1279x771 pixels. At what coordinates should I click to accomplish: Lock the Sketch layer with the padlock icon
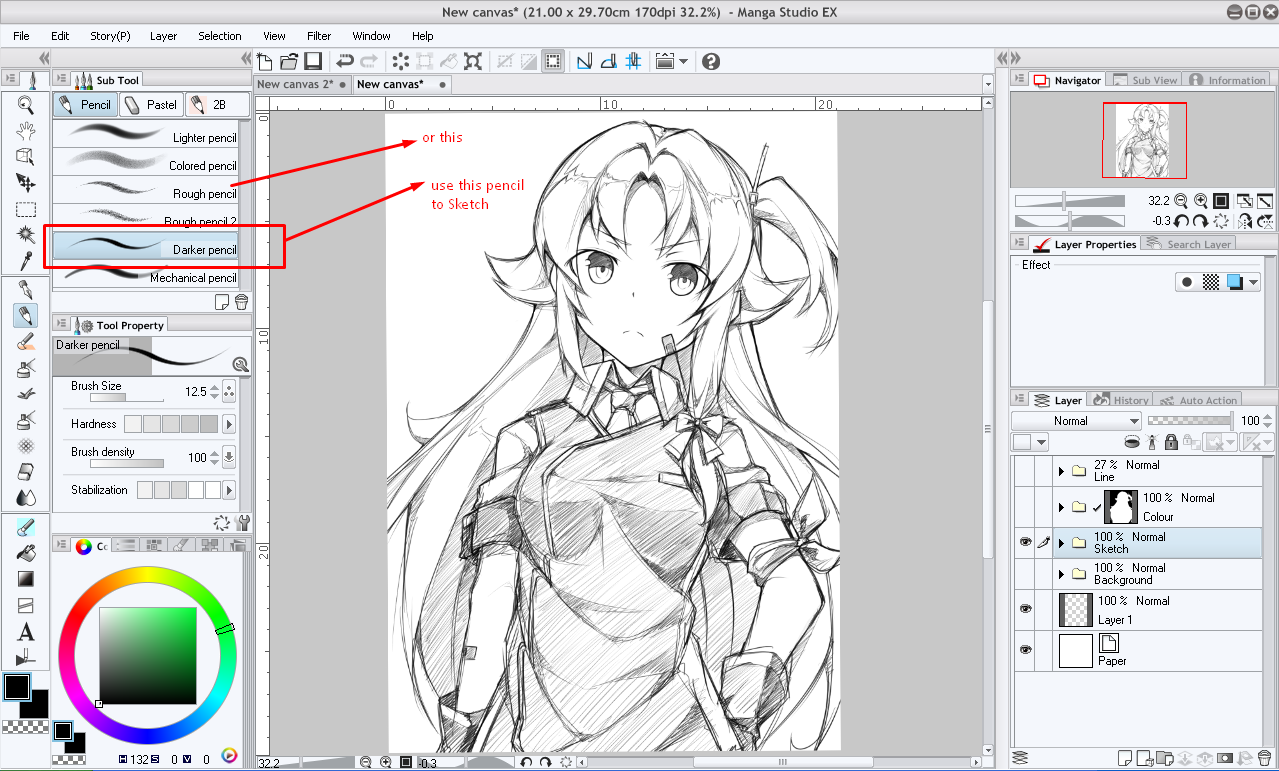(x=1171, y=443)
